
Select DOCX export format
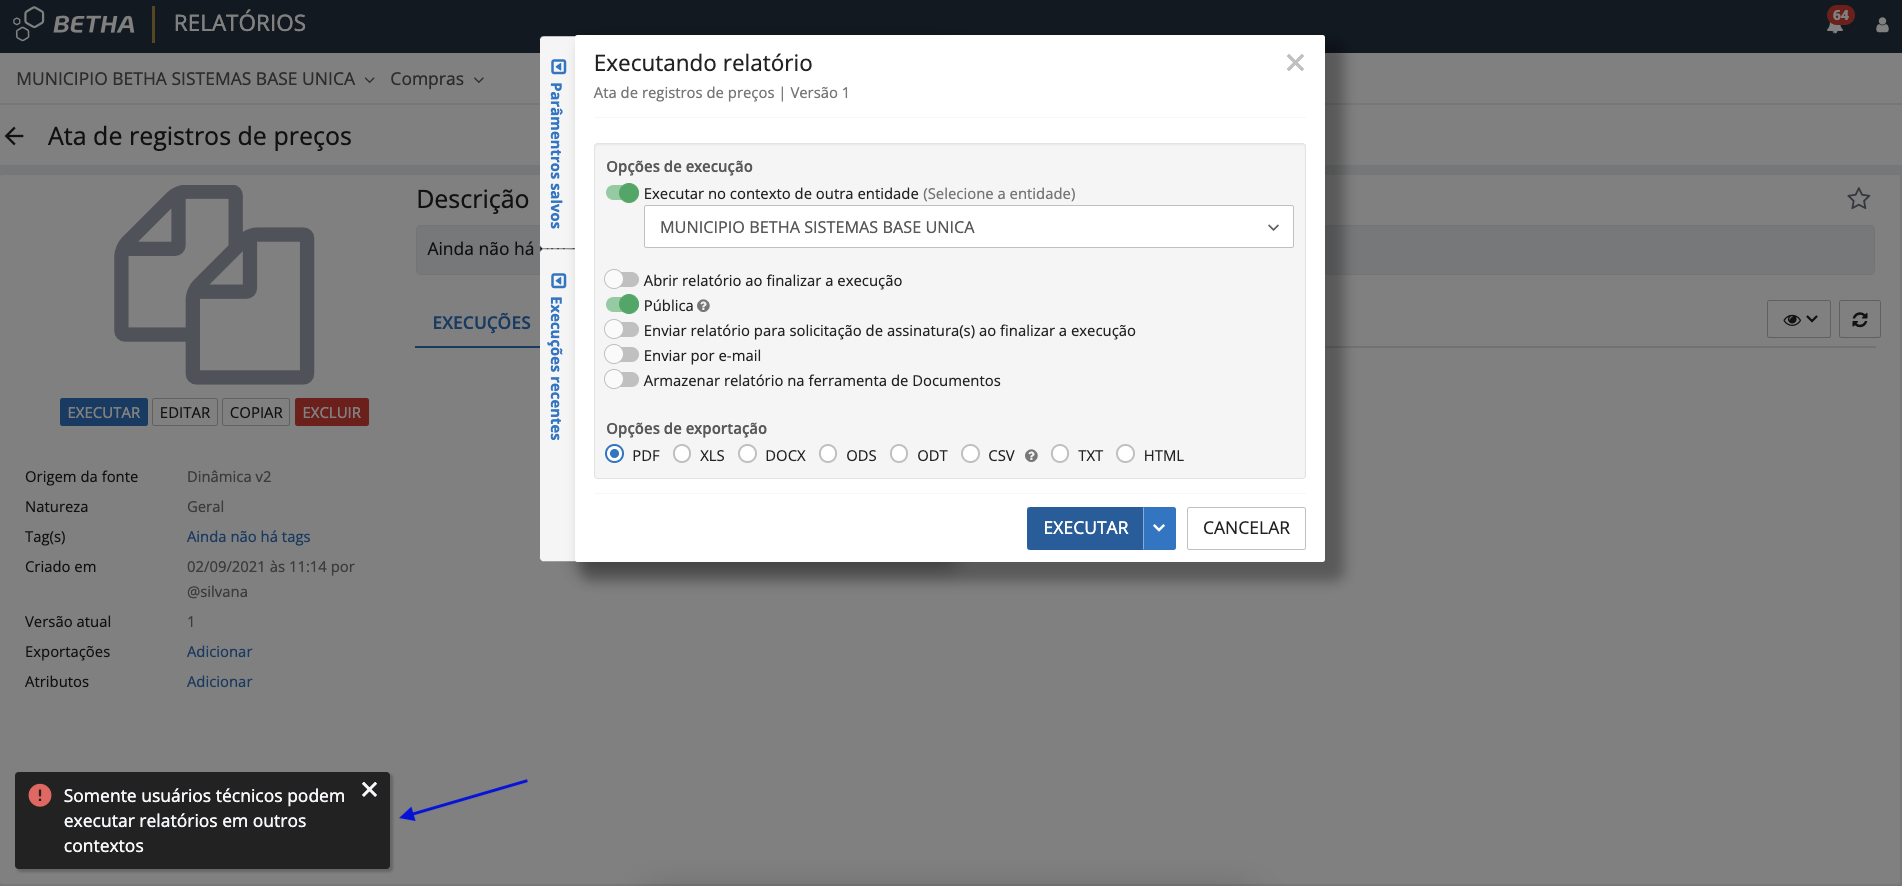pos(748,455)
